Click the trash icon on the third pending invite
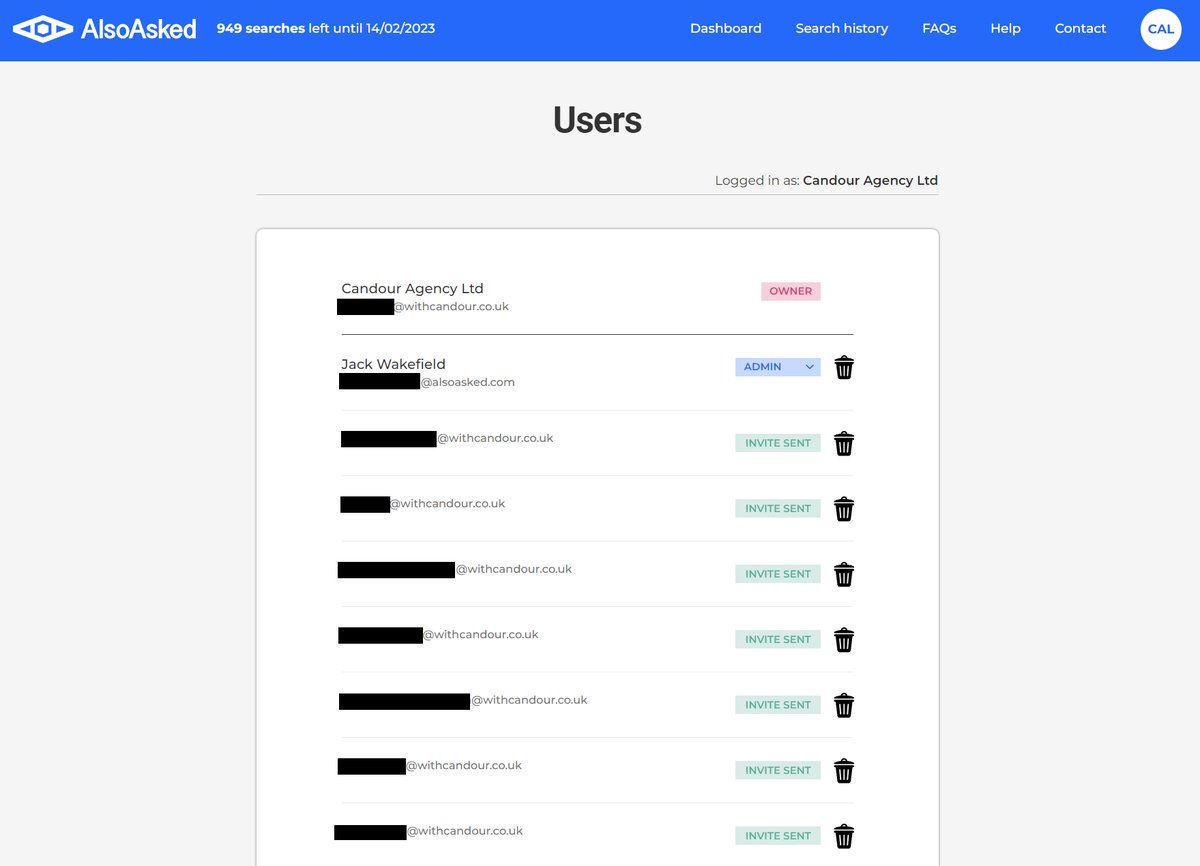 tap(844, 574)
